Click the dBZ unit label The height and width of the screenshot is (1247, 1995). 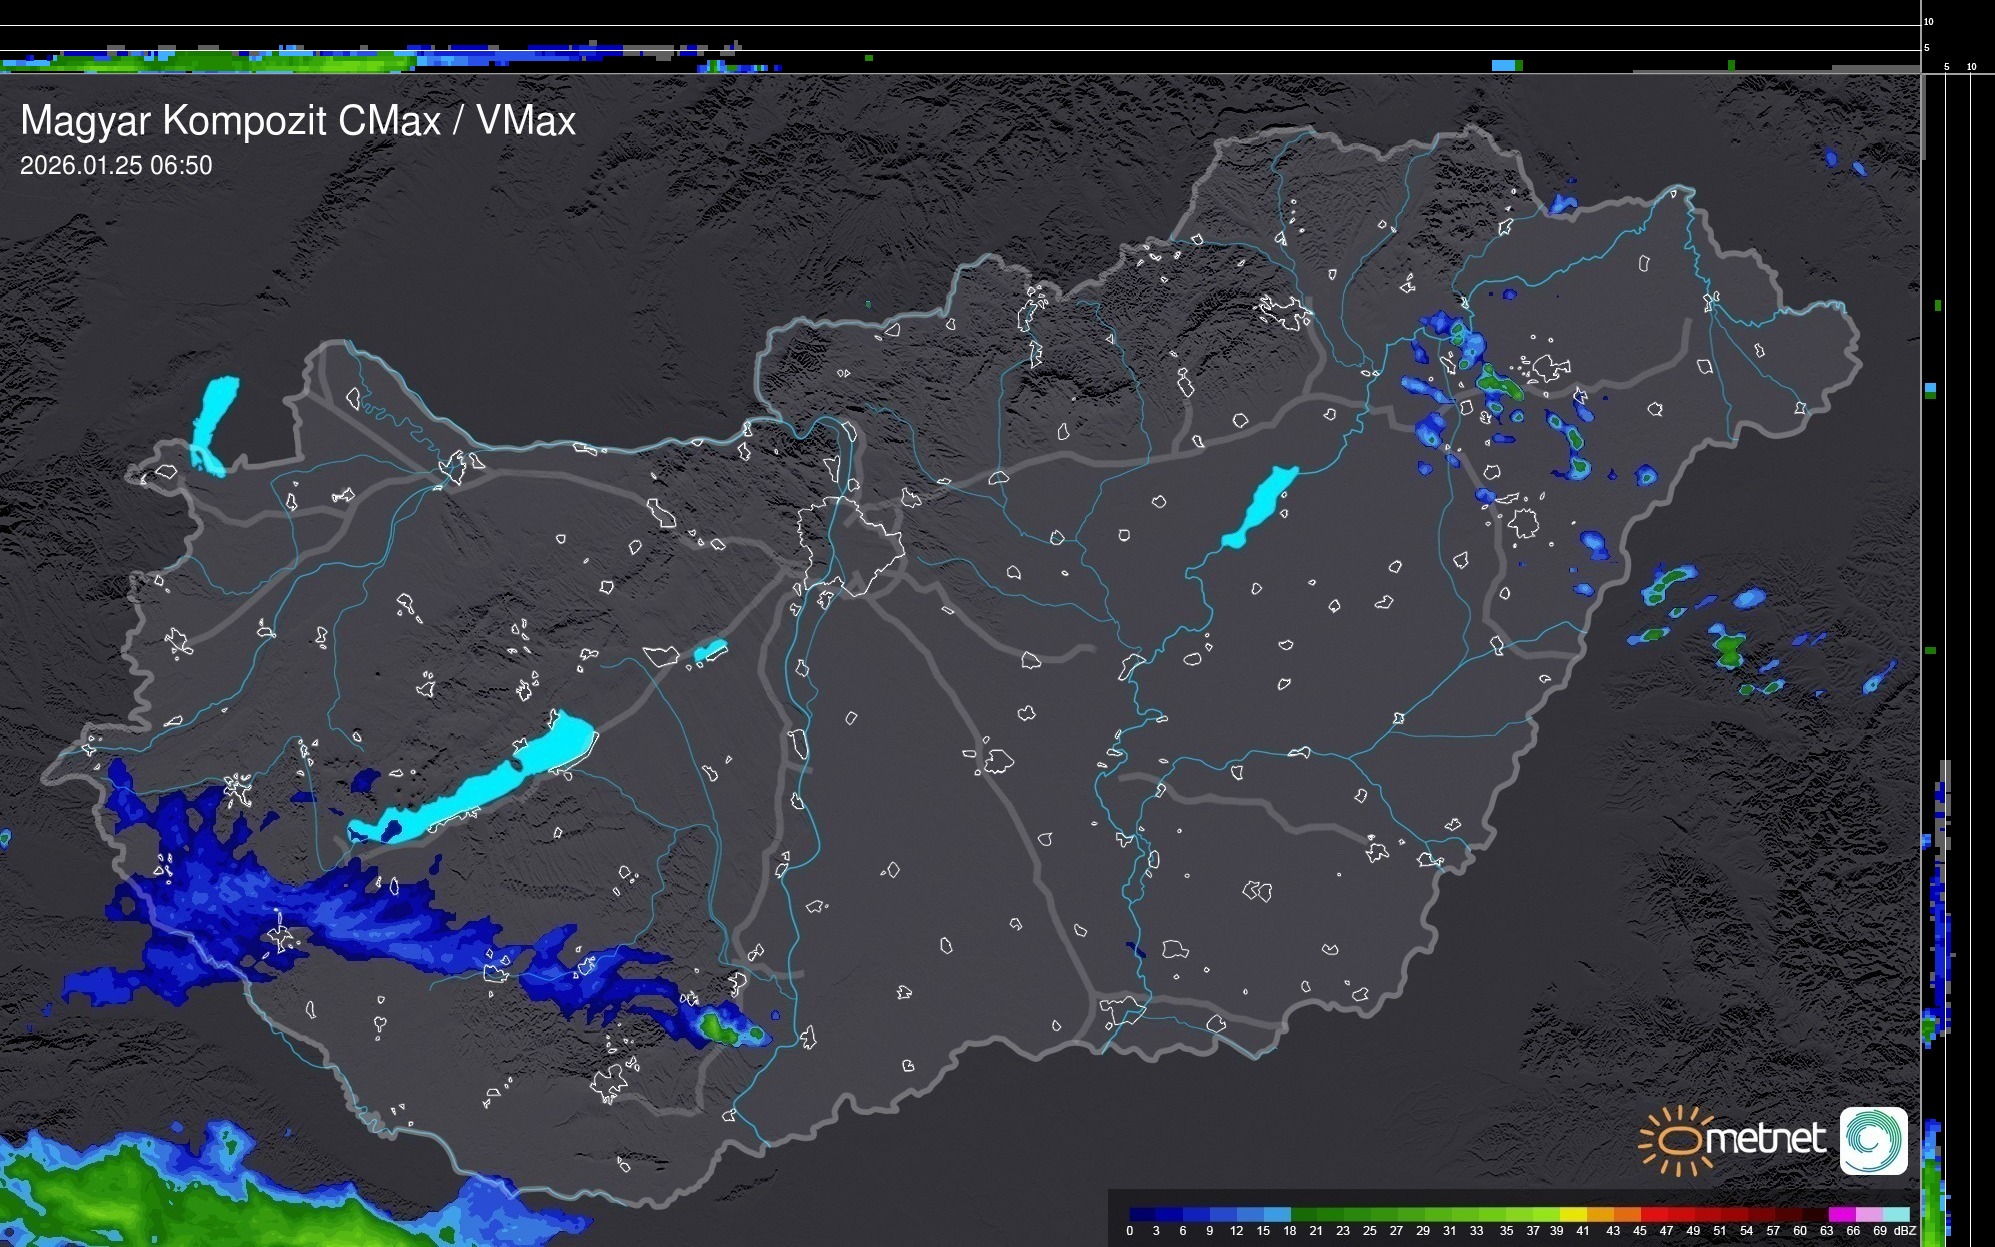click(1905, 1231)
